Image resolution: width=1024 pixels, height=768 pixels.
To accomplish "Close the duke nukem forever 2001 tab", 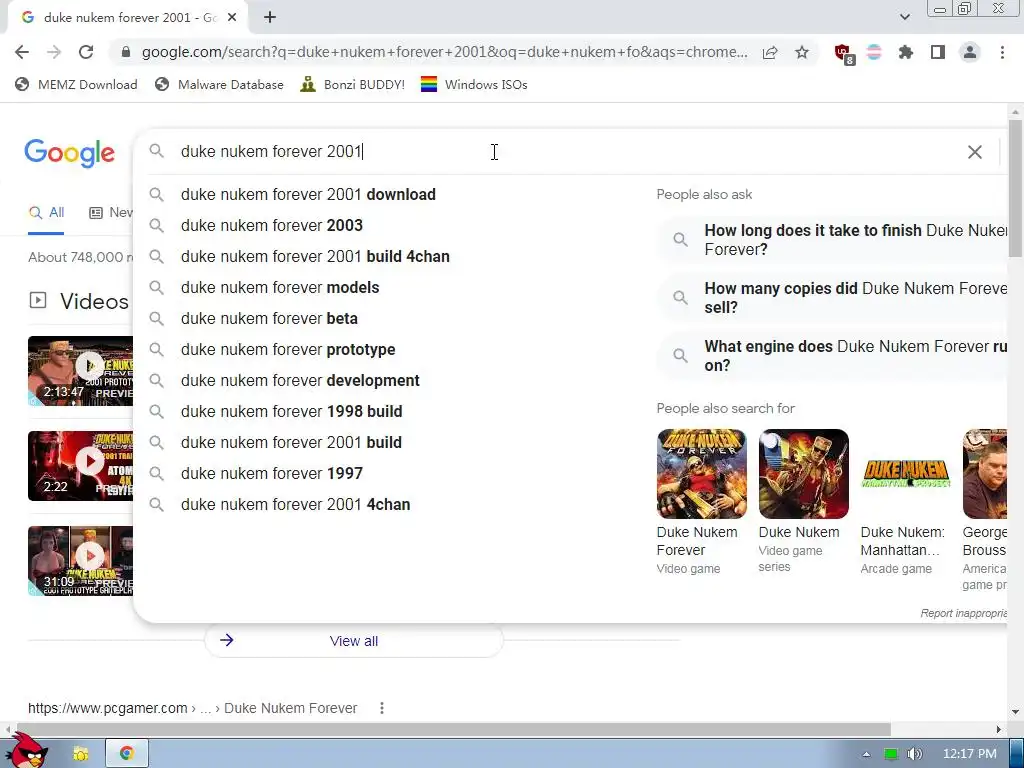I will point(232,18).
